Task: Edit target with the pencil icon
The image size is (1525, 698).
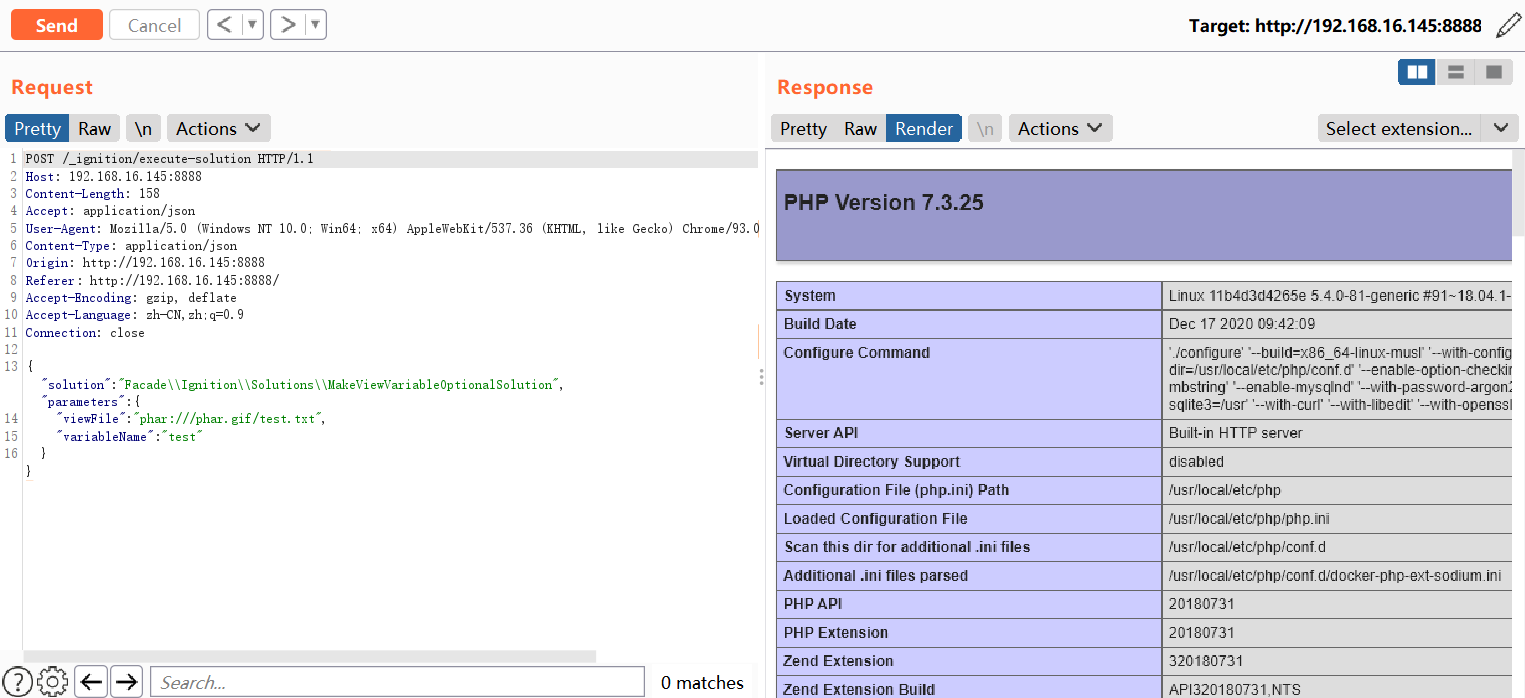Action: tap(1508, 25)
